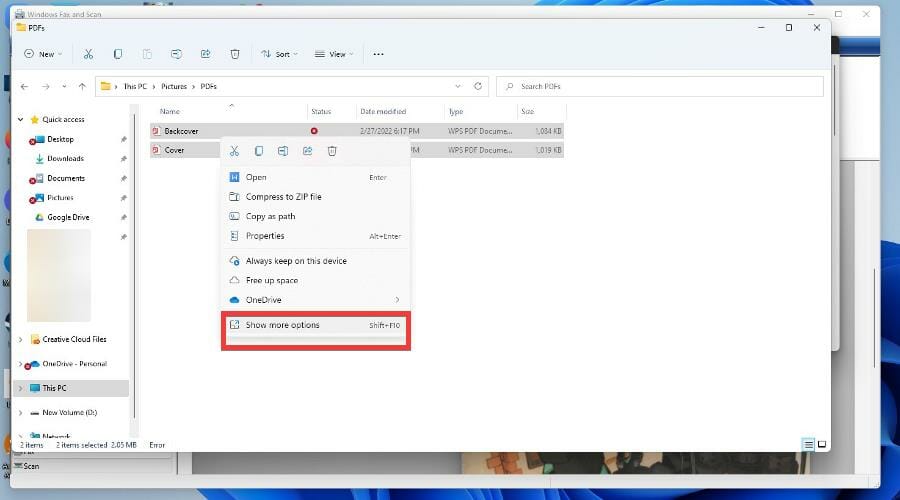Switch to details view icon in status bar
Screen dimensions: 900x500
click(x=808, y=444)
